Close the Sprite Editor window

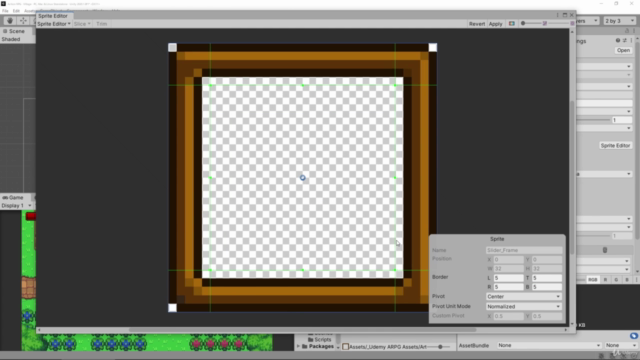click(x=571, y=15)
